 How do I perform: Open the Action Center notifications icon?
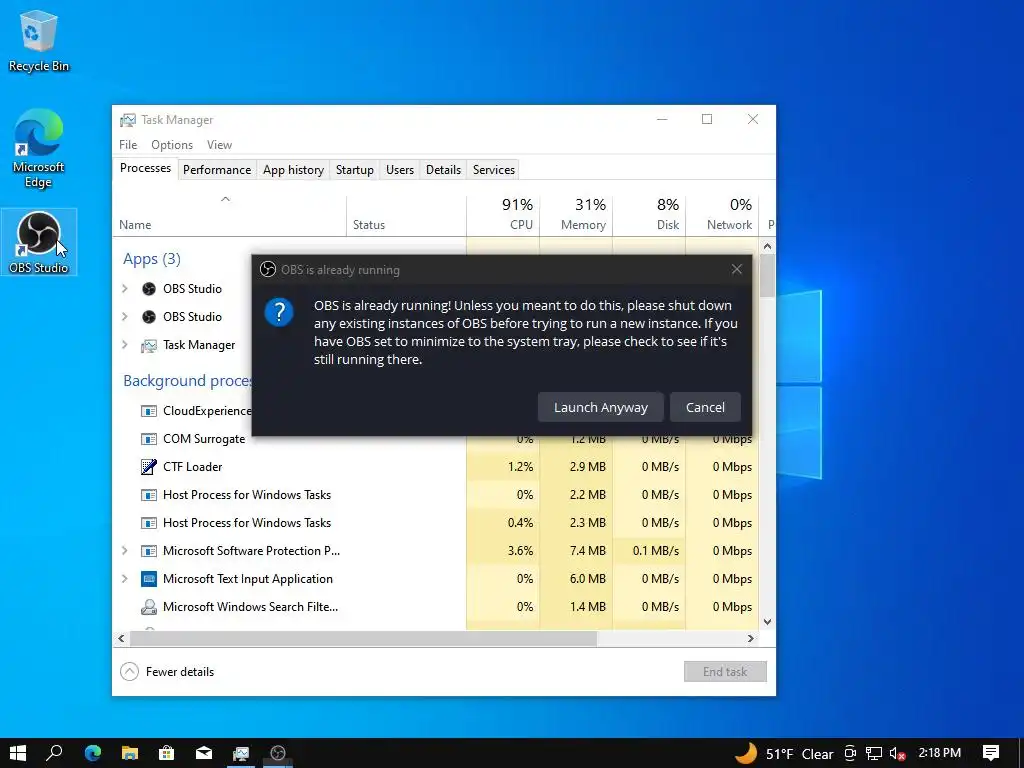click(991, 753)
